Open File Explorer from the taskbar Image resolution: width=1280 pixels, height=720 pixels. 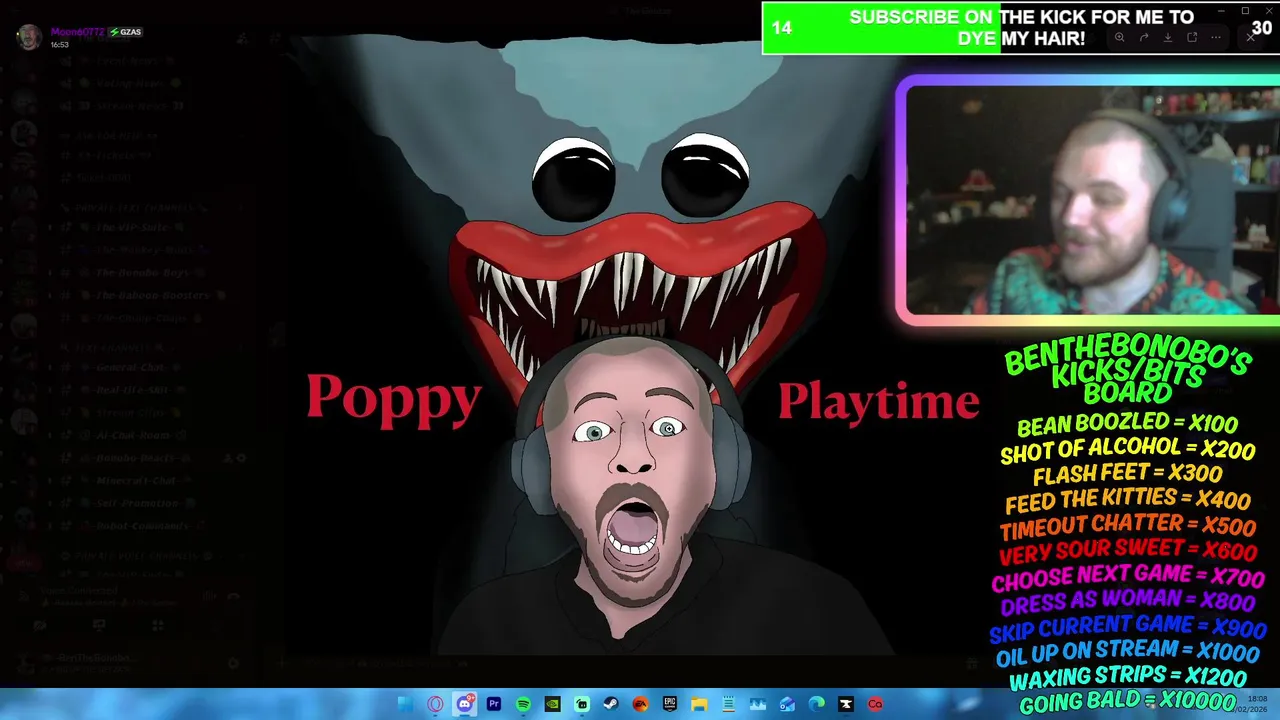699,704
